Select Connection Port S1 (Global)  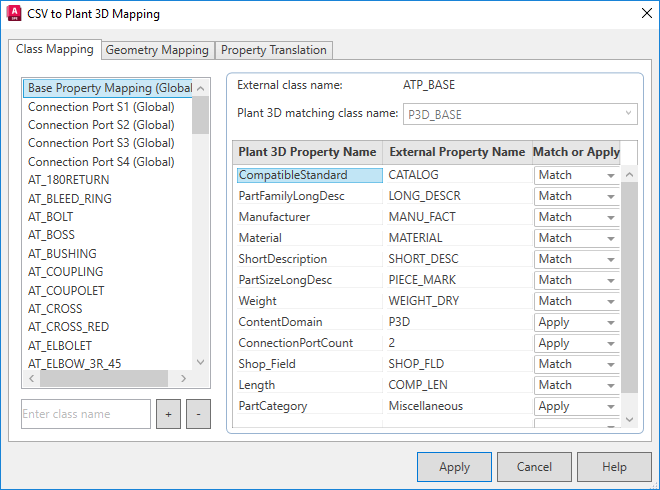(101, 107)
